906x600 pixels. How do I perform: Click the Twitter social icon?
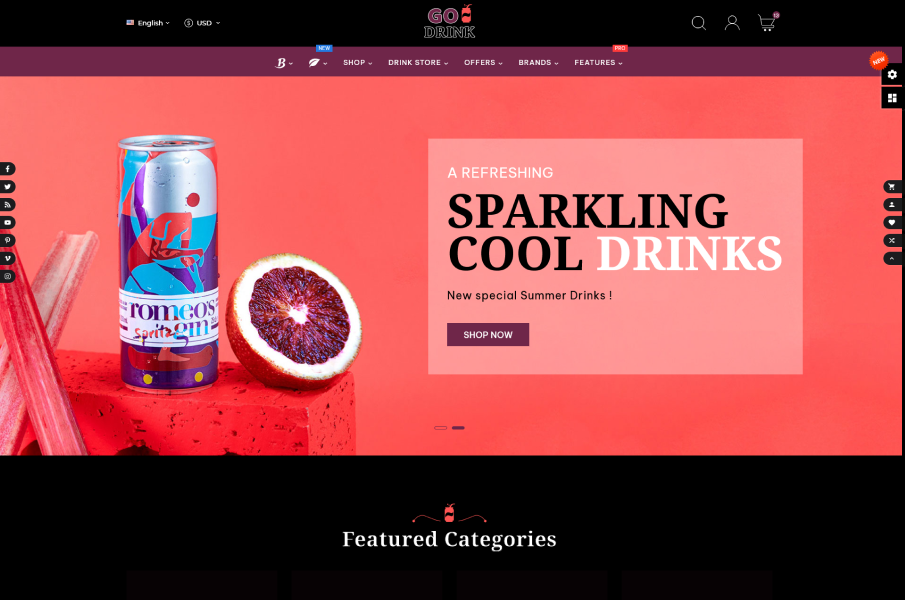pyautogui.click(x=8, y=187)
